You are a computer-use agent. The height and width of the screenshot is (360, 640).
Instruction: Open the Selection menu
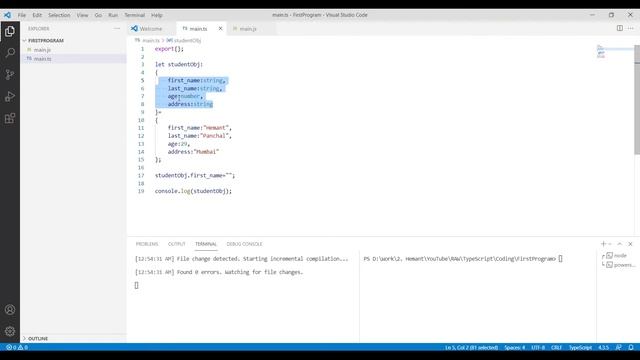[59, 15]
